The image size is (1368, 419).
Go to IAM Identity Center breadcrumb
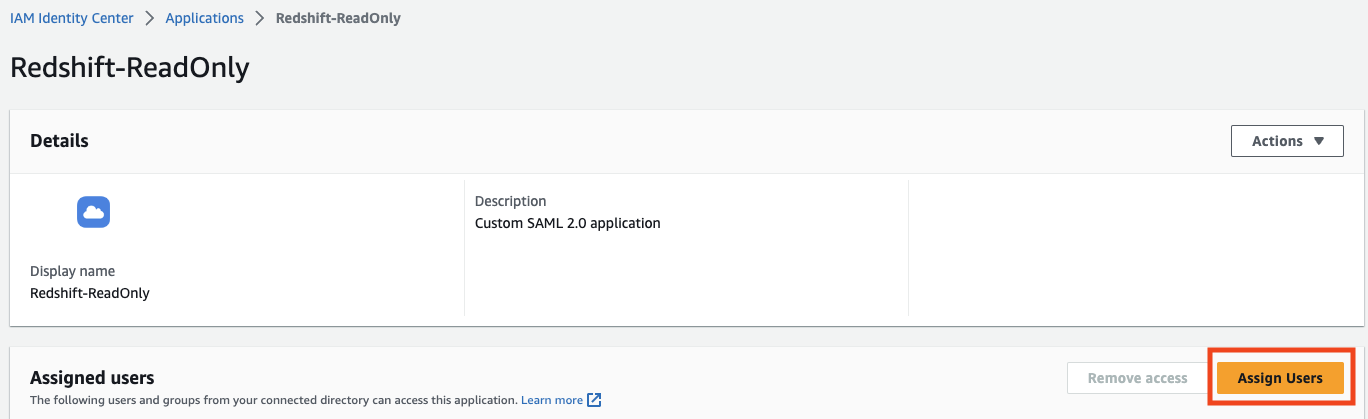tap(72, 18)
